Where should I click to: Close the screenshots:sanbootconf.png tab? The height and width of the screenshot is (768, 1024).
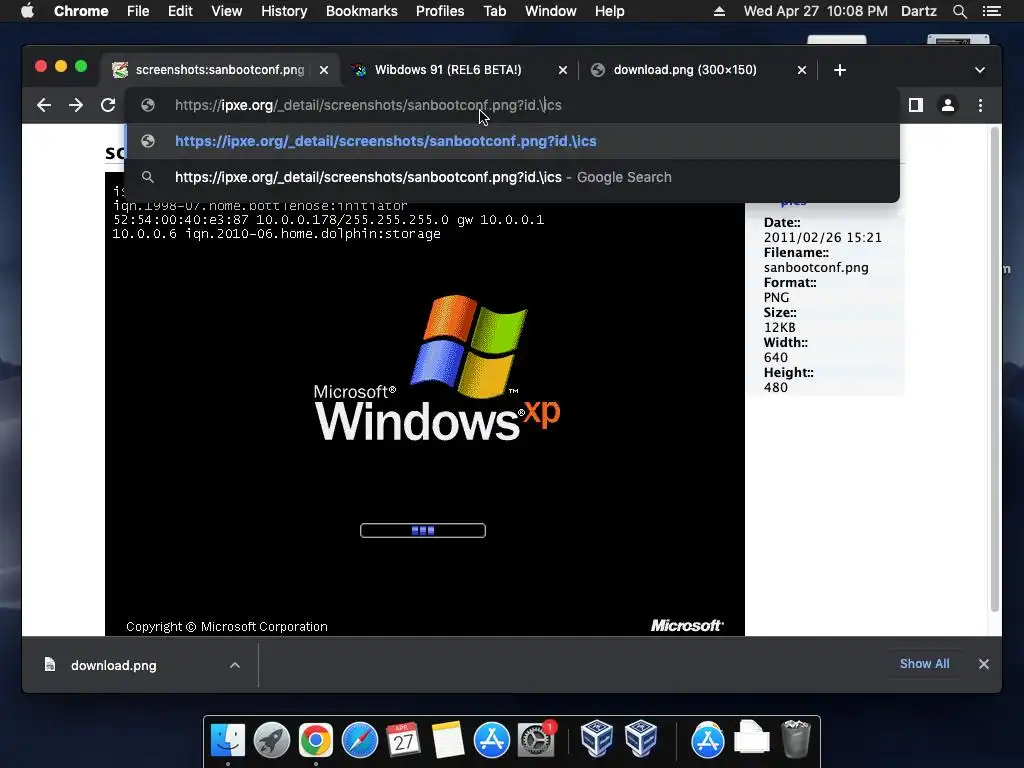coord(324,70)
